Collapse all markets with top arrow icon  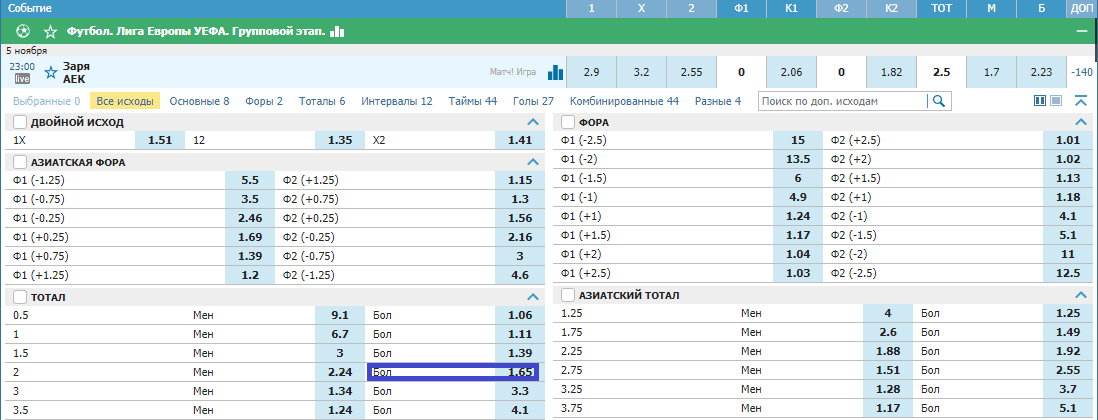(1080, 101)
